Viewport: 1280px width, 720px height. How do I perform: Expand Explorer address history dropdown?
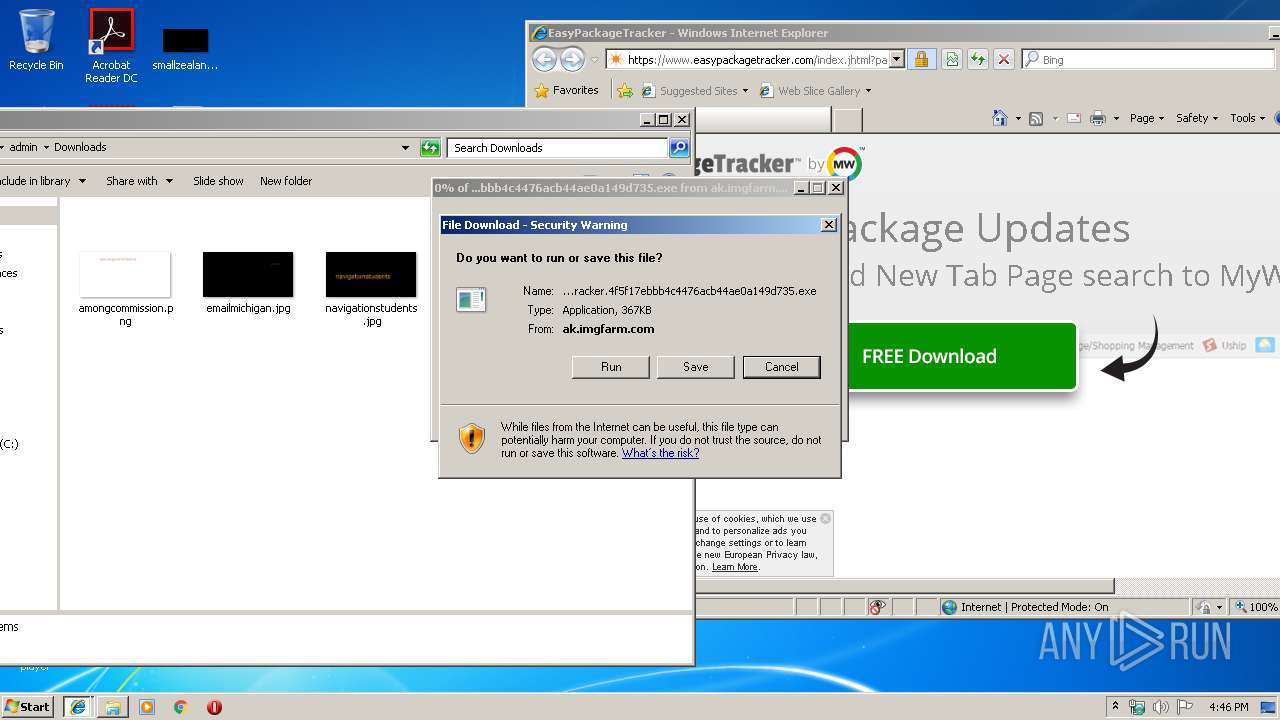[405, 148]
